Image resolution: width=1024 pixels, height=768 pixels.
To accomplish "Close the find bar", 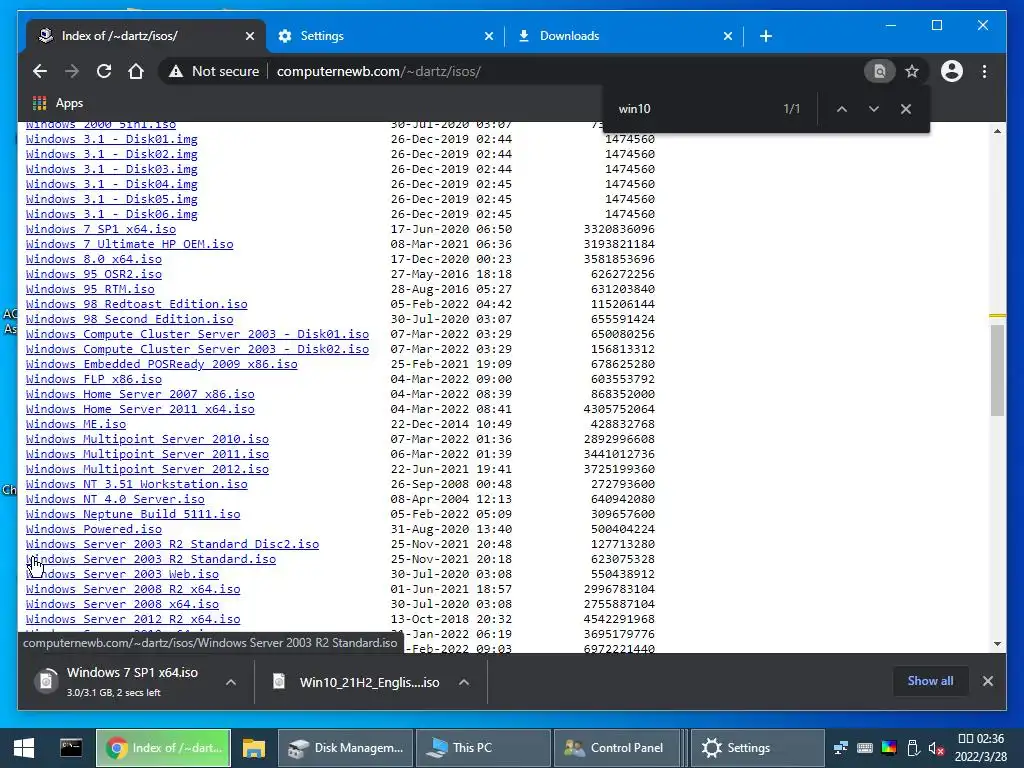I will [906, 109].
